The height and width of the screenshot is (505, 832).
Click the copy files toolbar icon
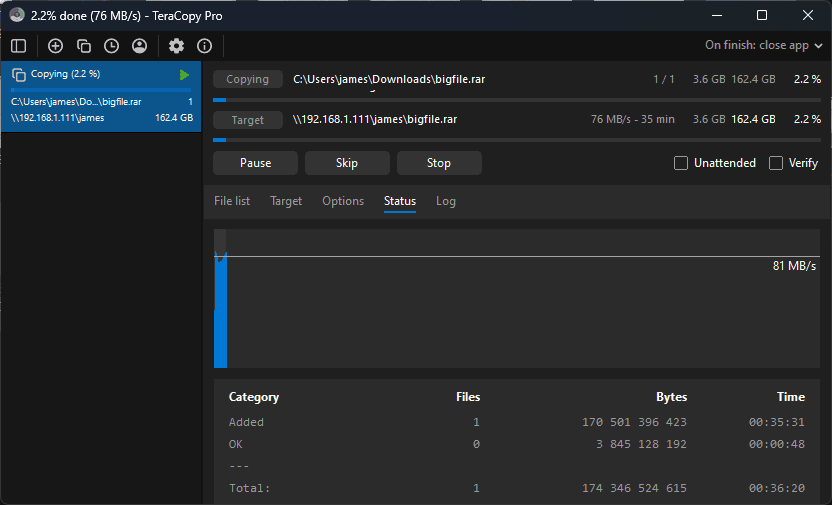click(x=84, y=46)
